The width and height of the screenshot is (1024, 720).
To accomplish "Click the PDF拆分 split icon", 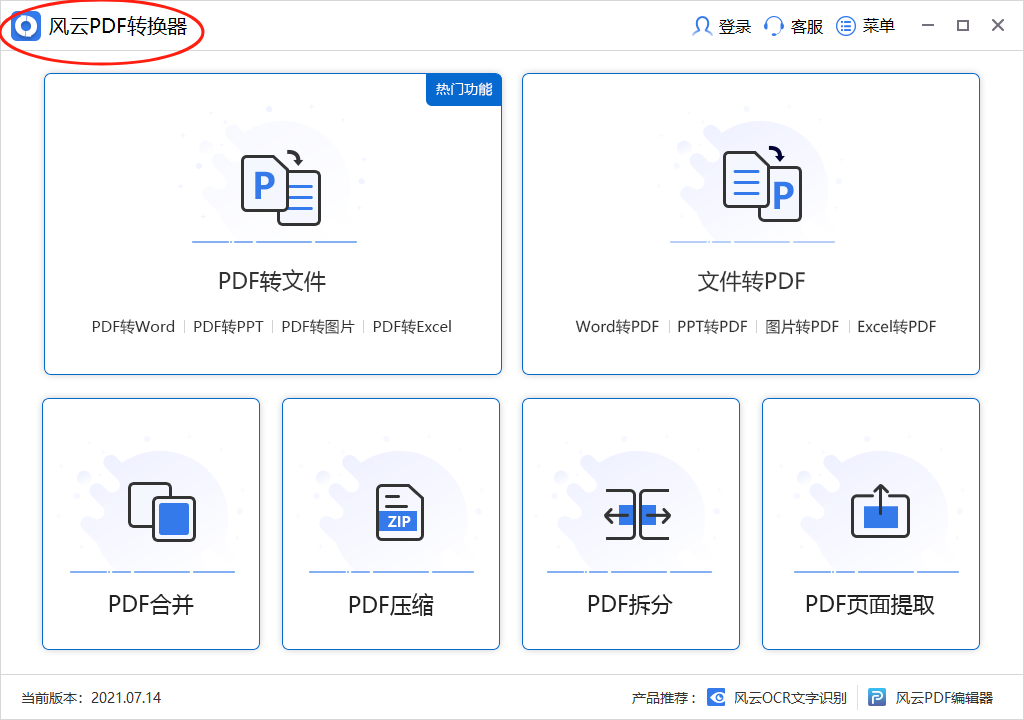I will [637, 515].
